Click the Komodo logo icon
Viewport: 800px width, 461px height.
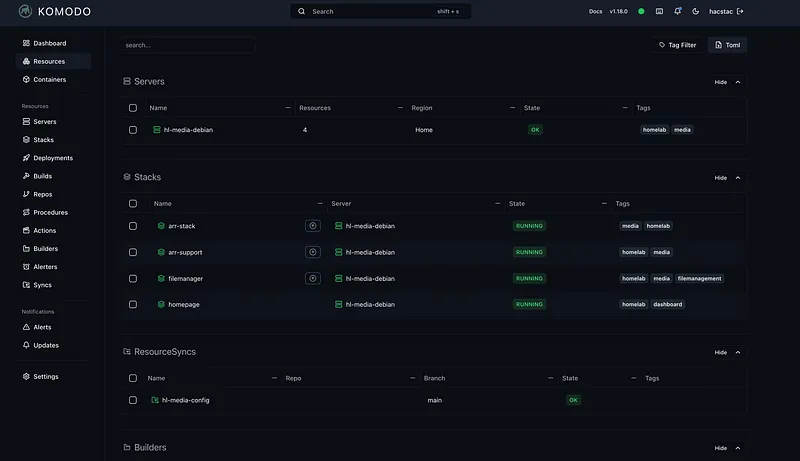click(24, 12)
